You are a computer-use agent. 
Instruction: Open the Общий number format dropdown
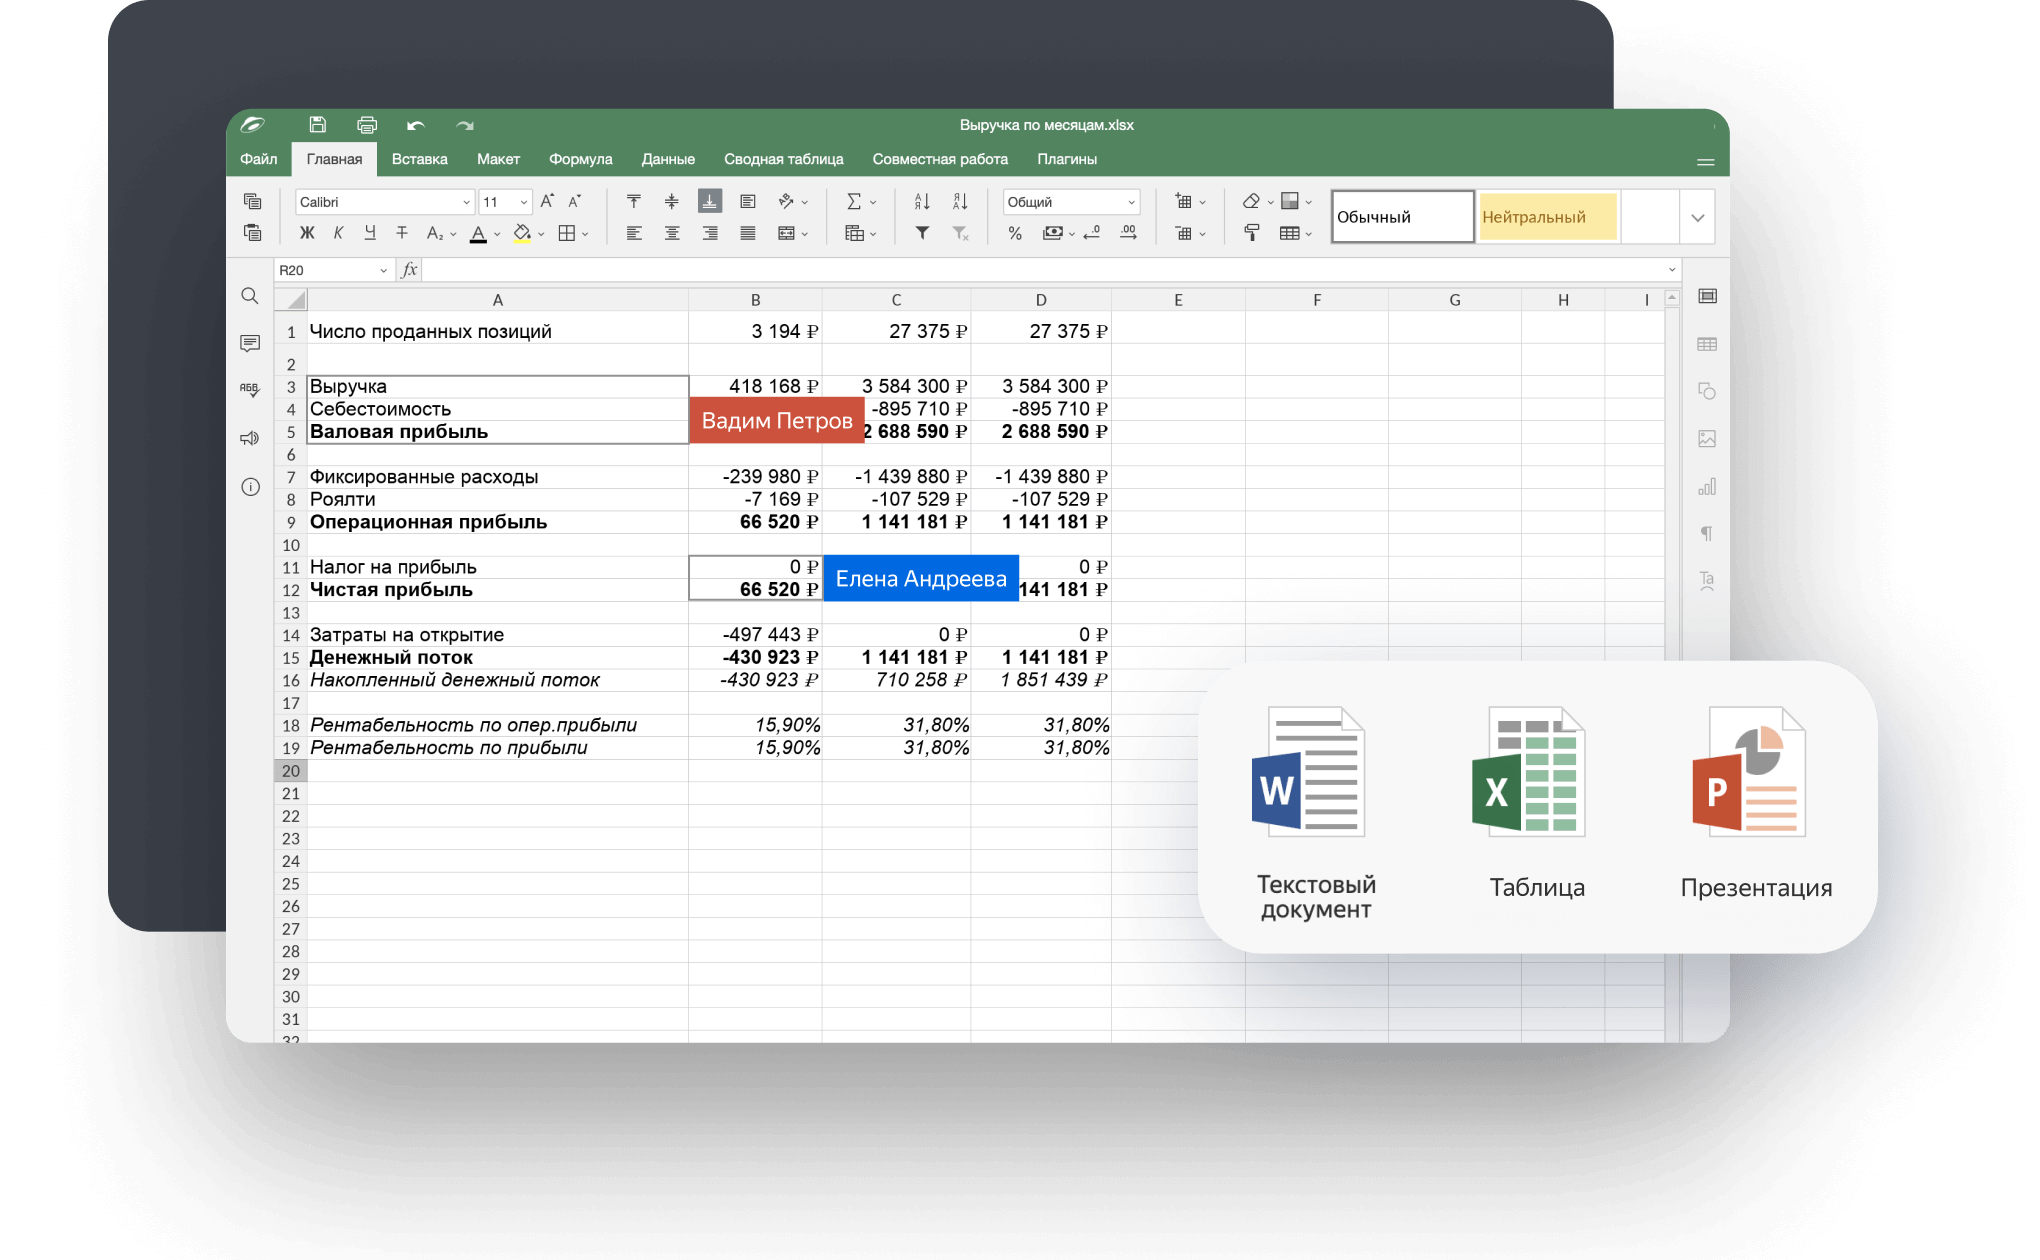[x=1131, y=202]
